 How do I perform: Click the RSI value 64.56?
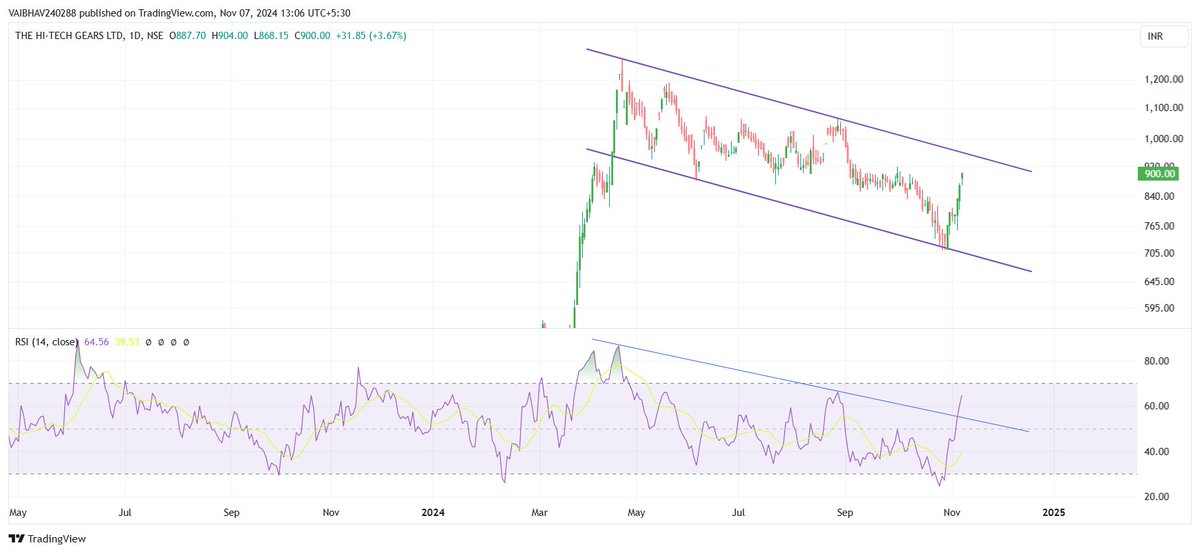[x=99, y=342]
